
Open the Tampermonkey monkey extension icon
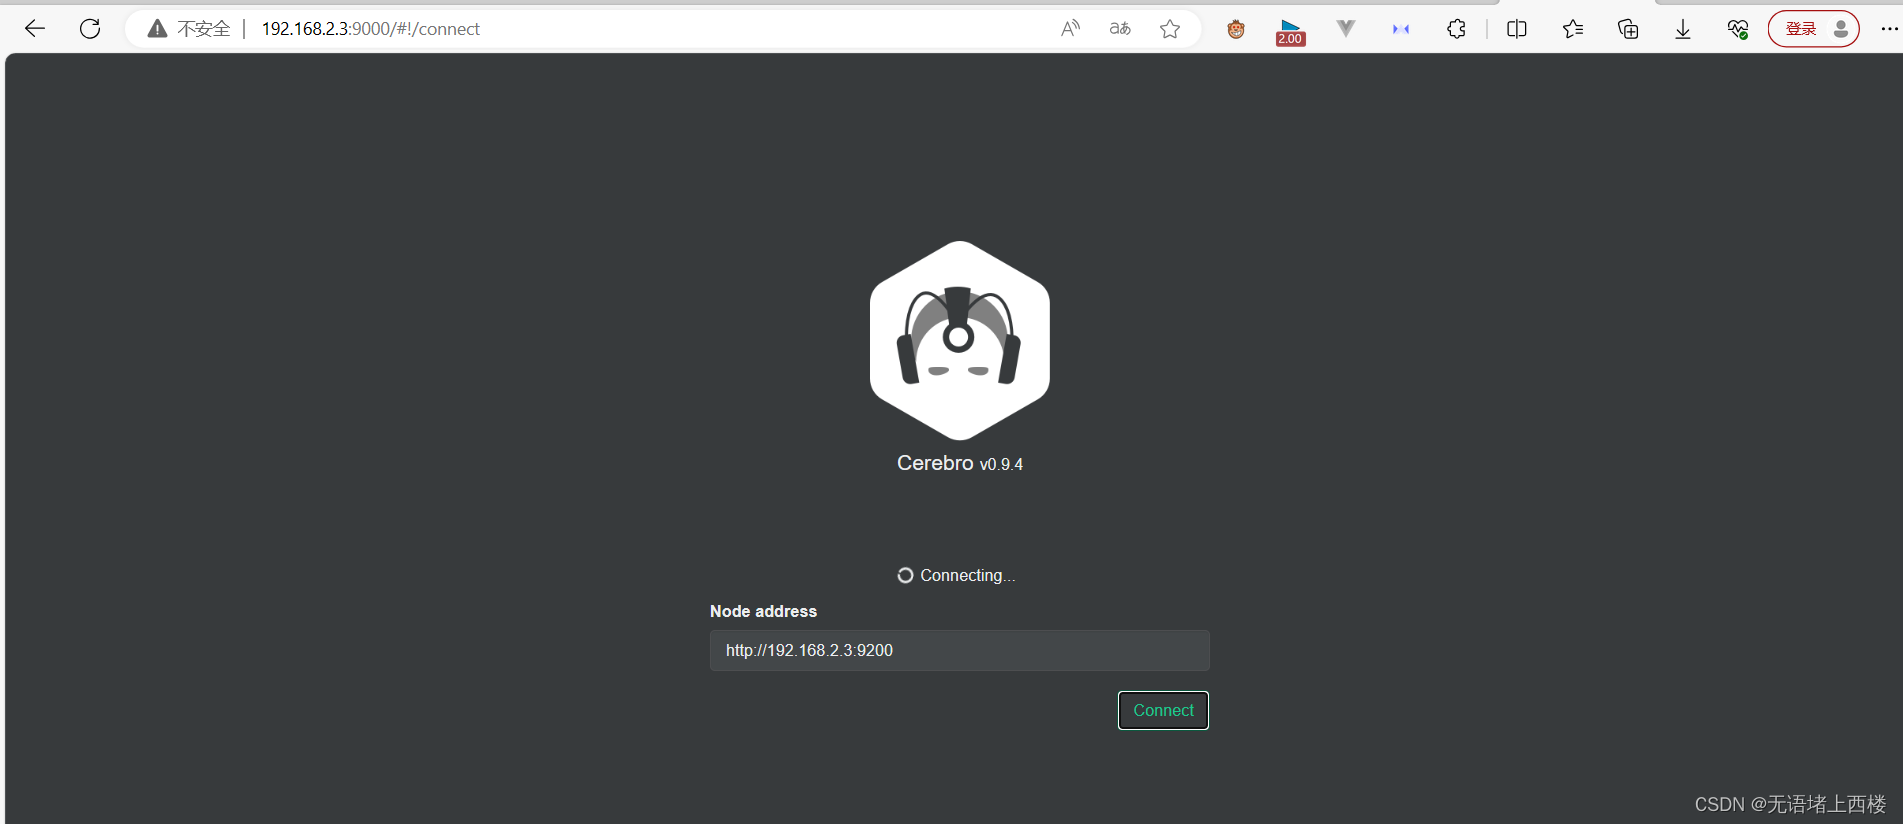[1236, 29]
